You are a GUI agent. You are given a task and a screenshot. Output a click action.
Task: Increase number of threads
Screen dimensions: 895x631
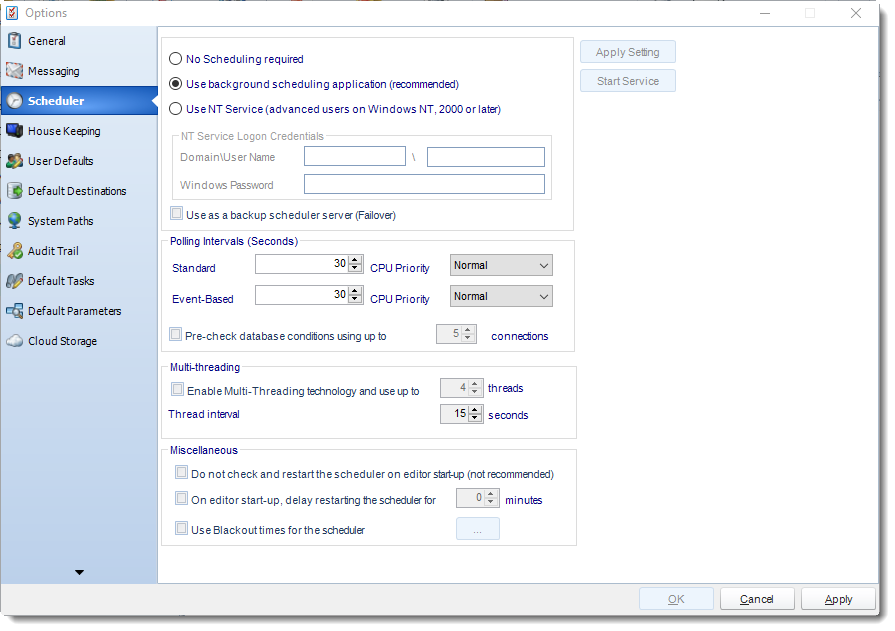(475, 384)
